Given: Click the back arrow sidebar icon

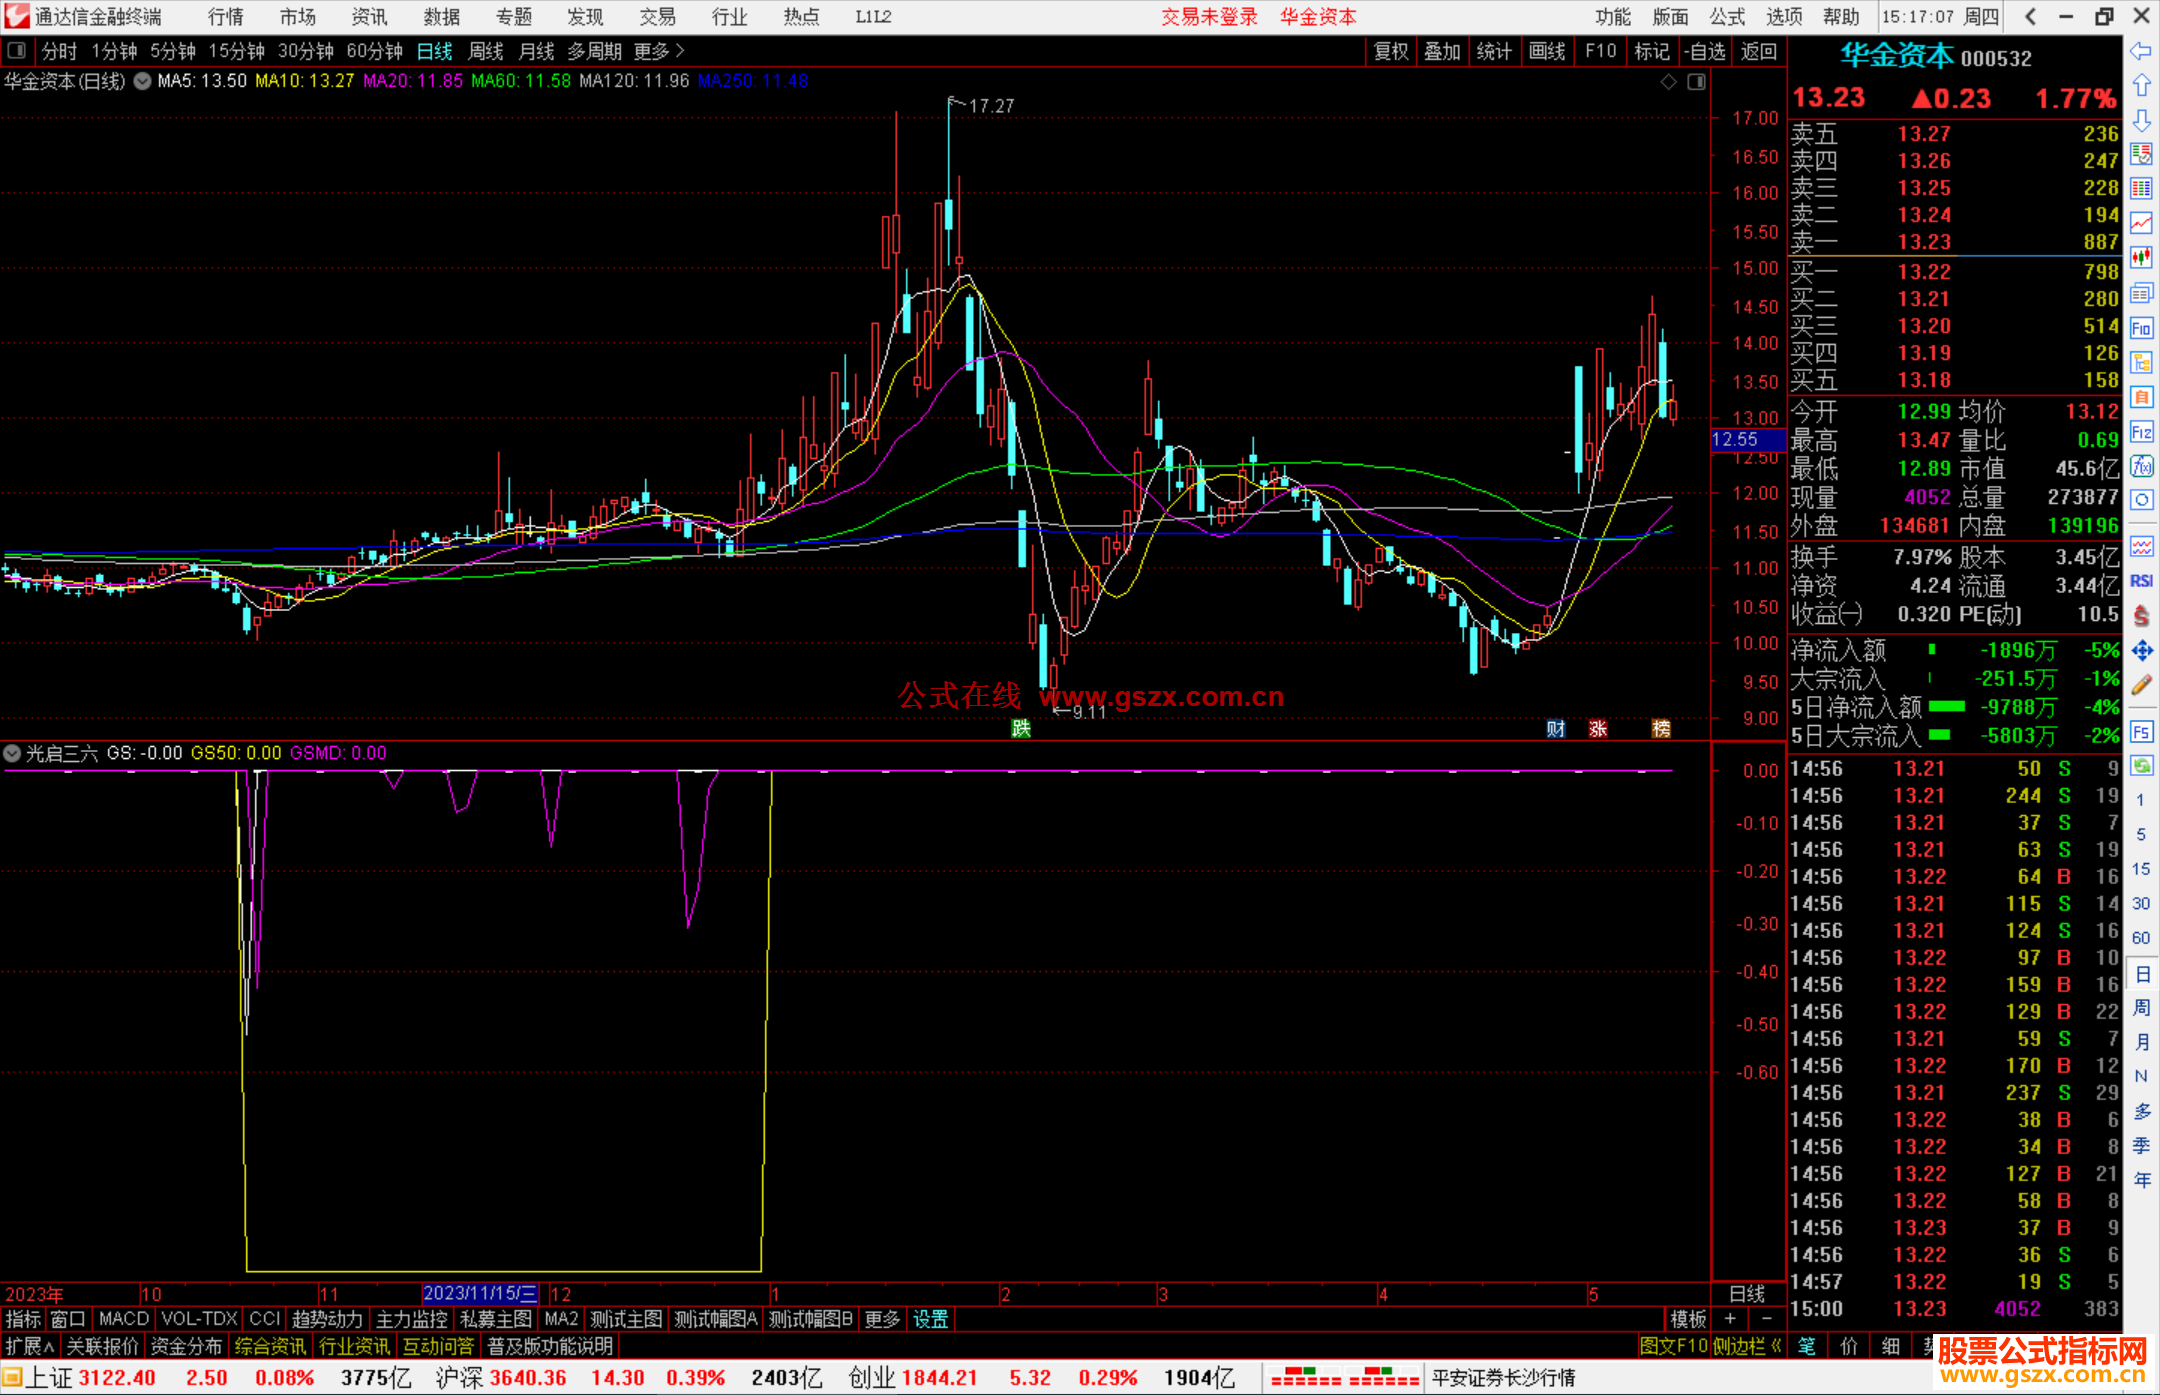Looking at the screenshot, I should (x=2141, y=51).
